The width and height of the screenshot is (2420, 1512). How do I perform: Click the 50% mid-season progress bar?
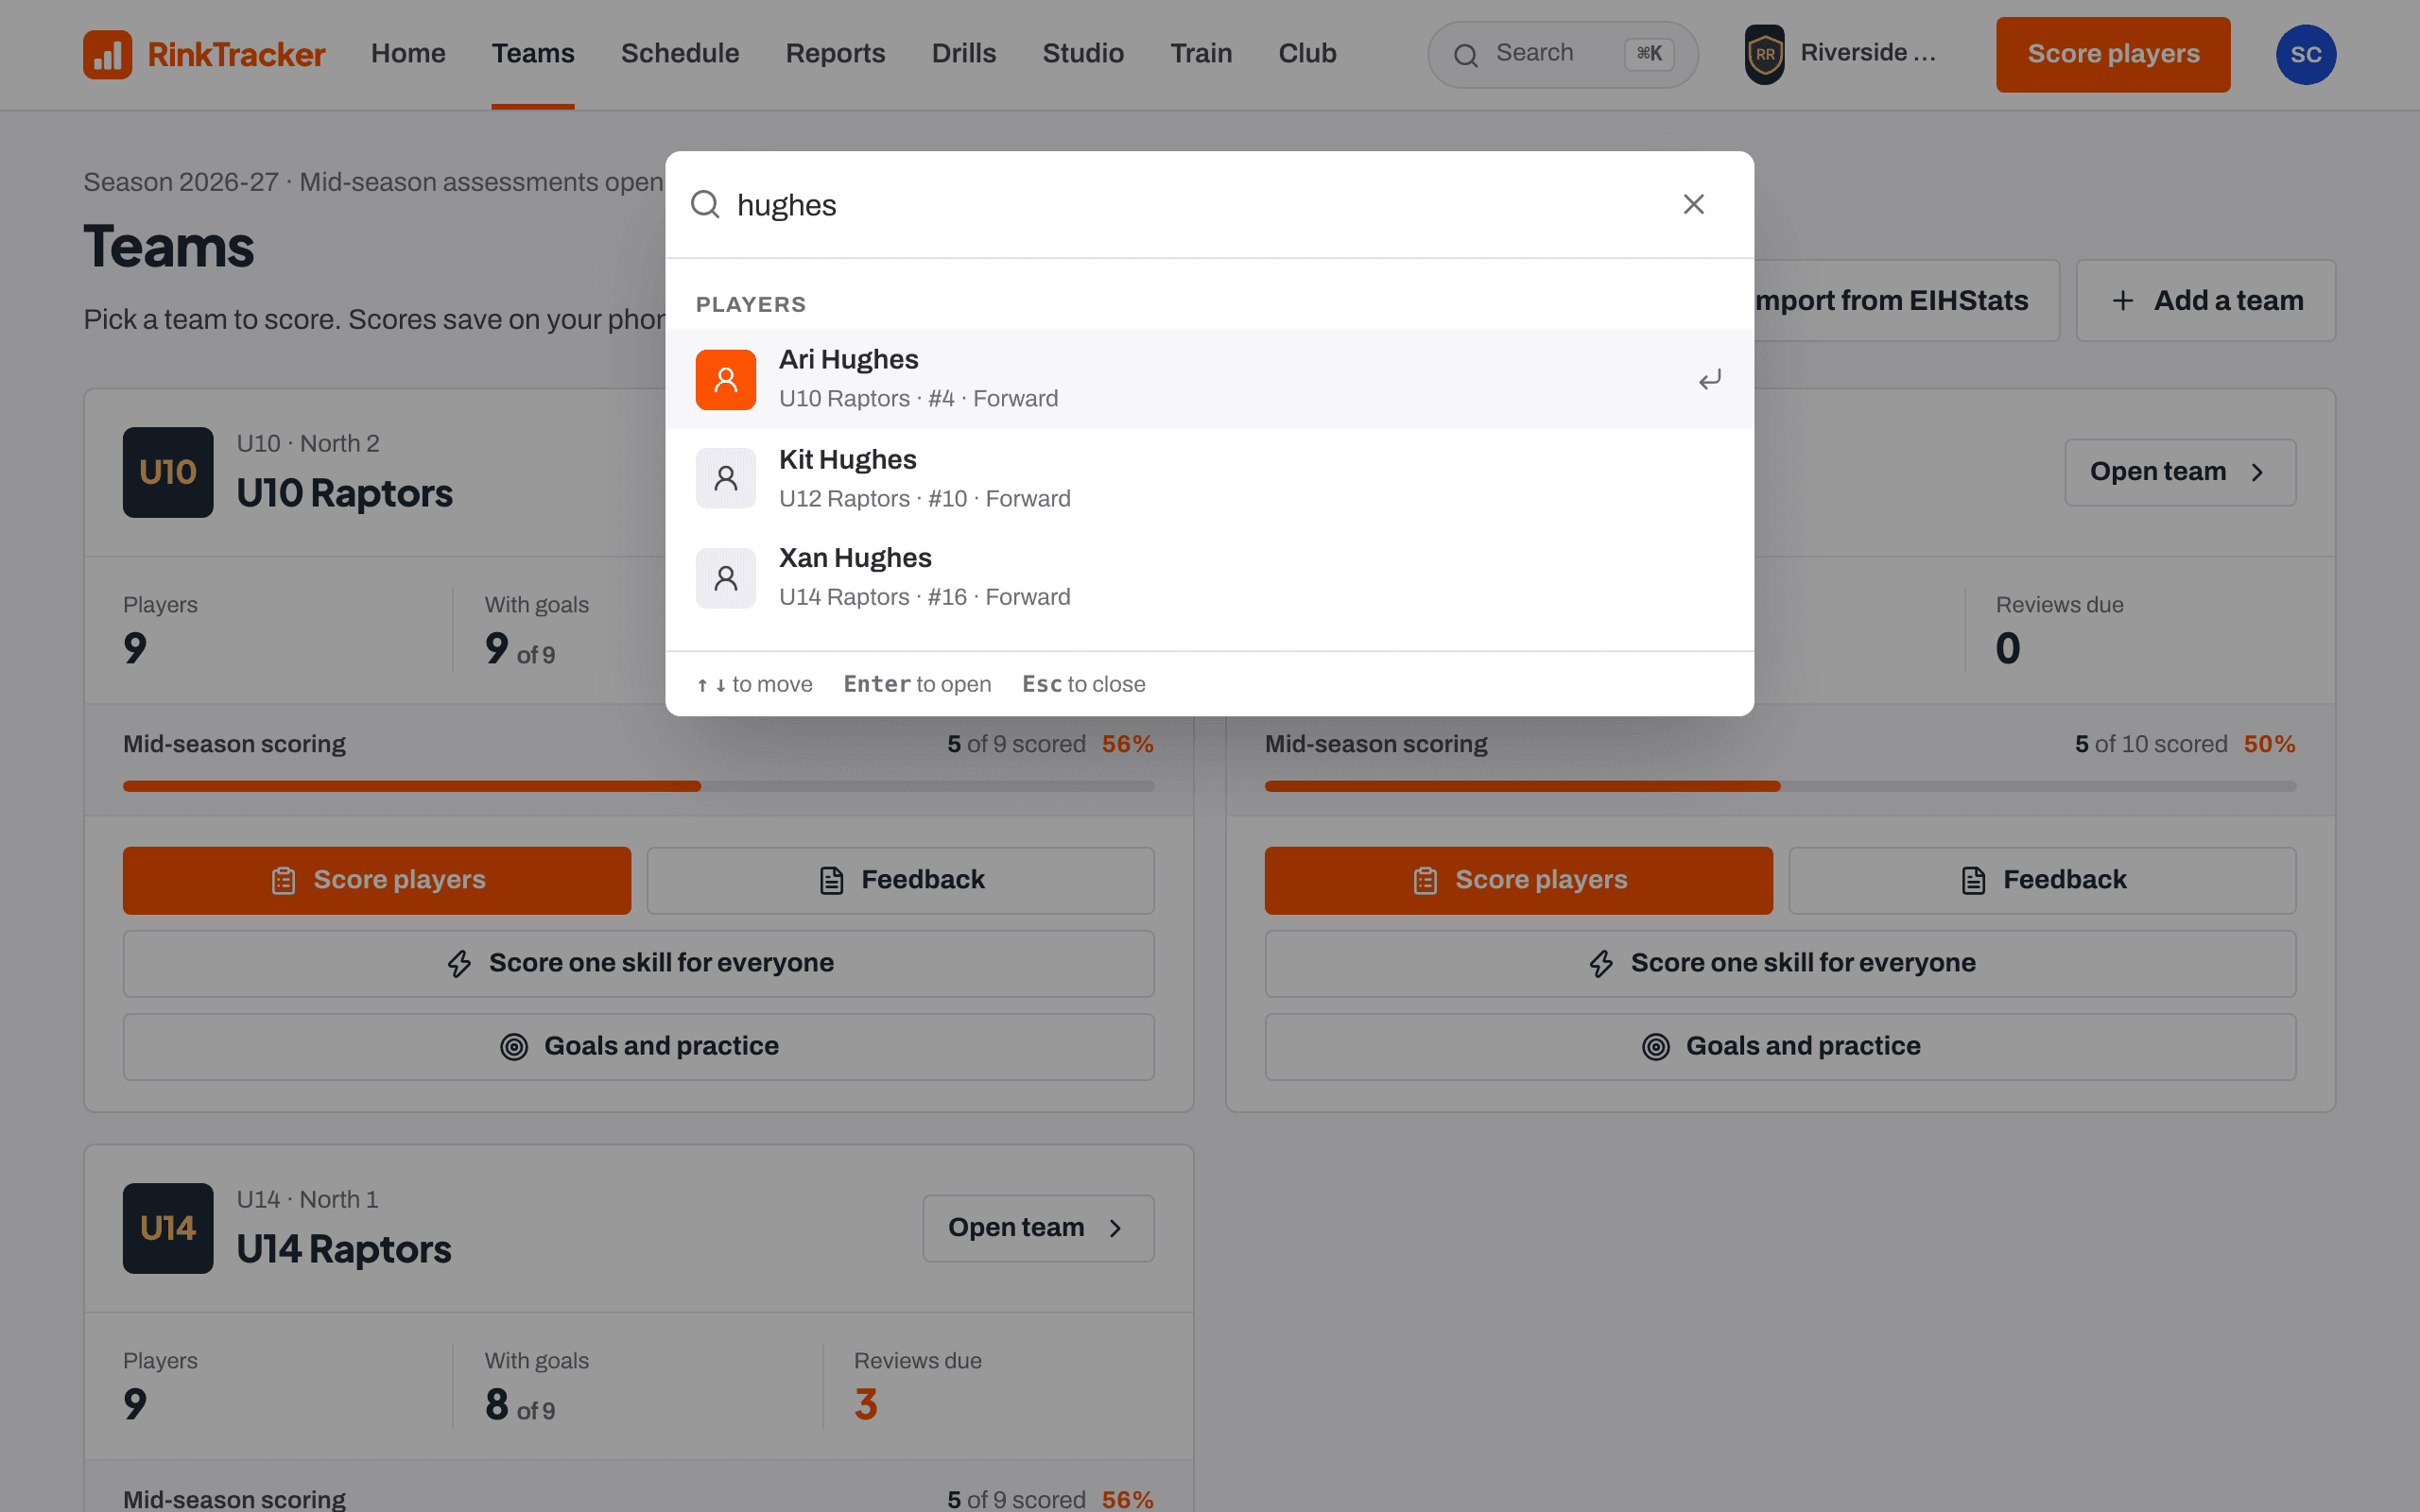coord(1780,786)
